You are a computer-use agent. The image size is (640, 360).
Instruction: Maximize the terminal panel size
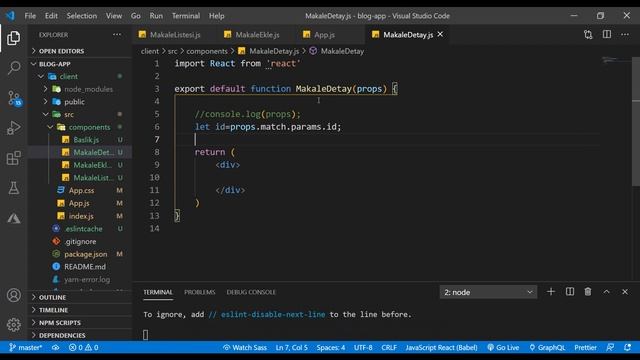tap(607, 291)
